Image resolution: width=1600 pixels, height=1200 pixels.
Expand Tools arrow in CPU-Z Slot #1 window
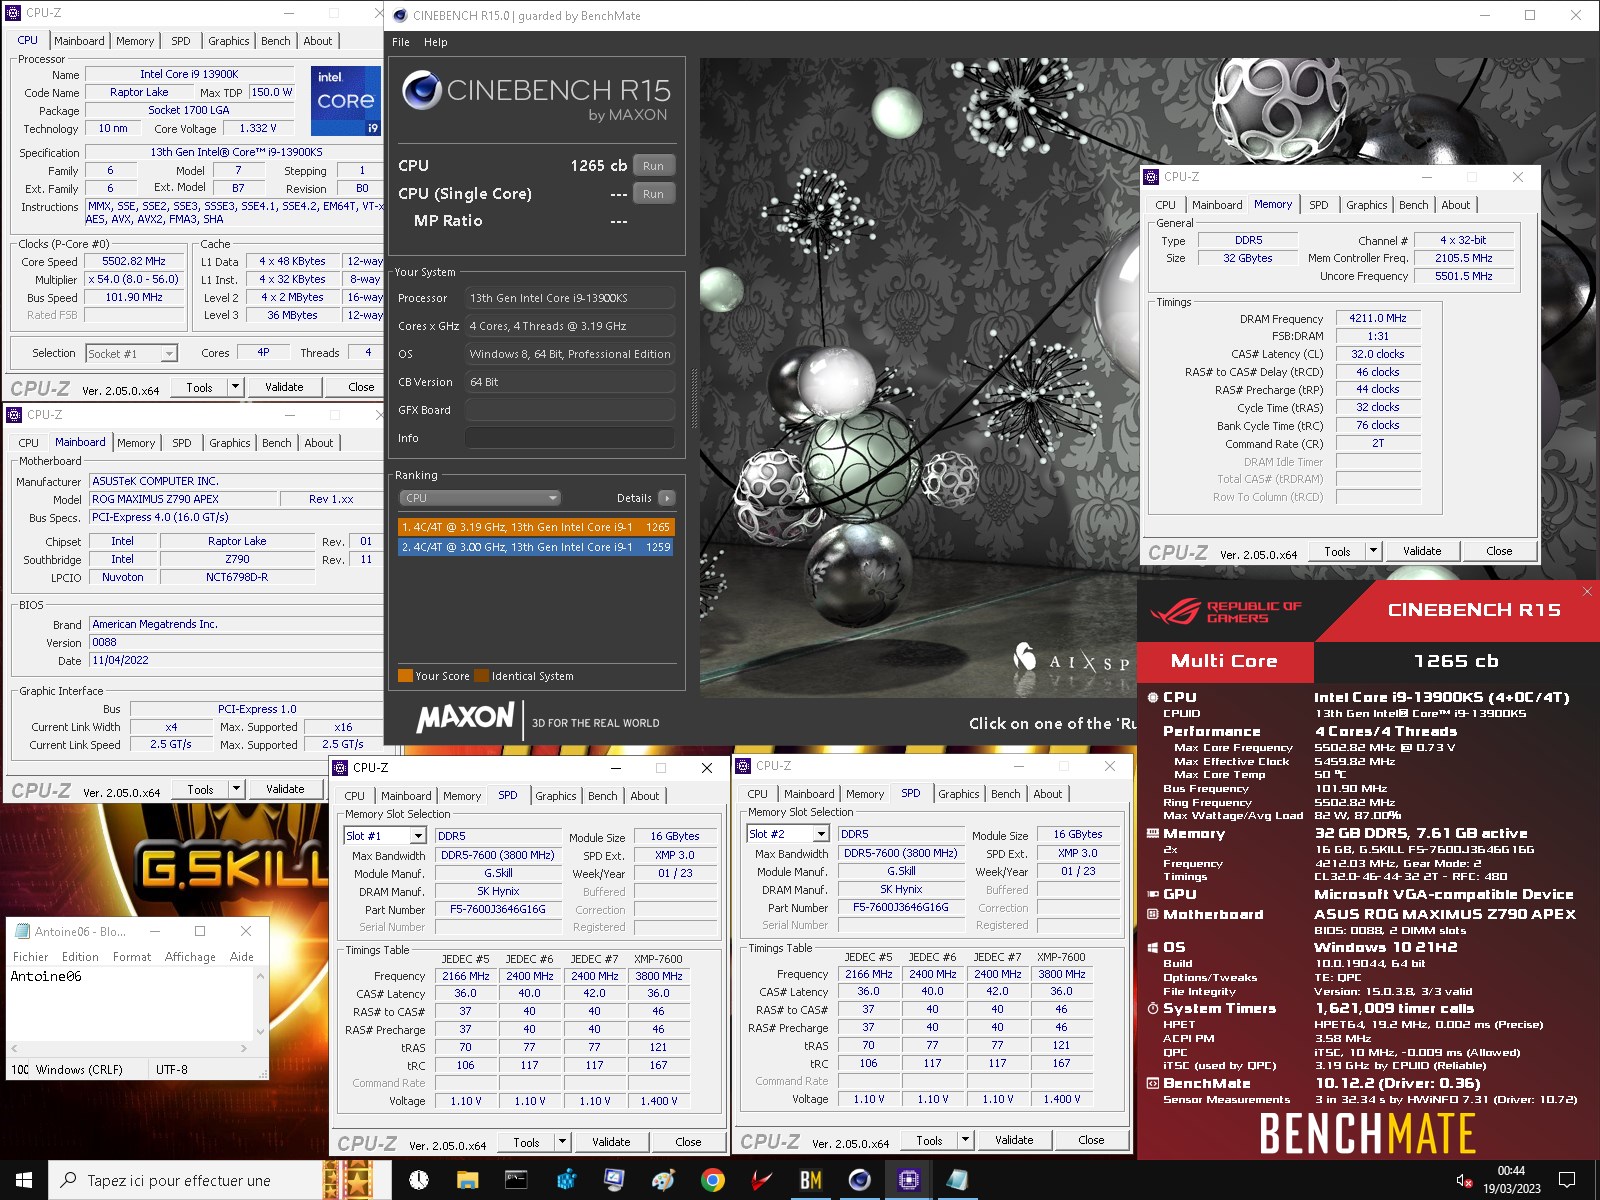coord(562,1142)
